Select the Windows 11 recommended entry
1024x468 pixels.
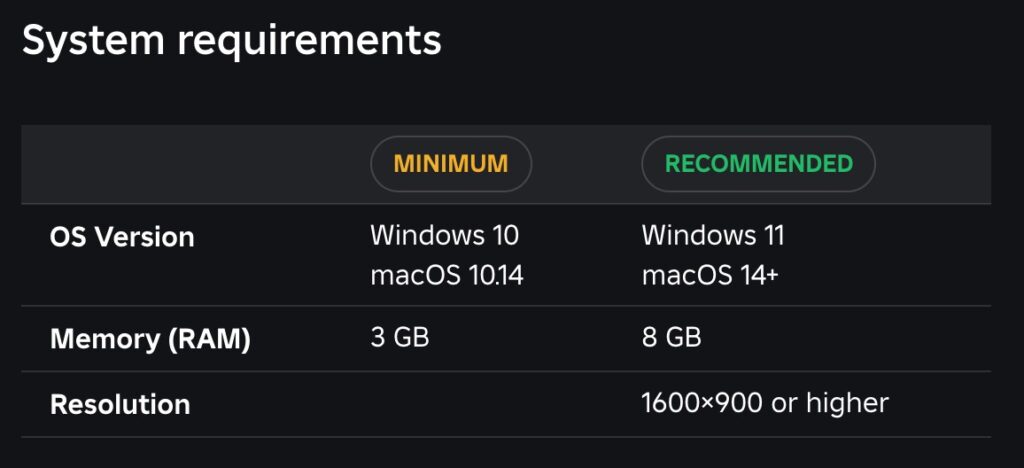click(x=712, y=235)
